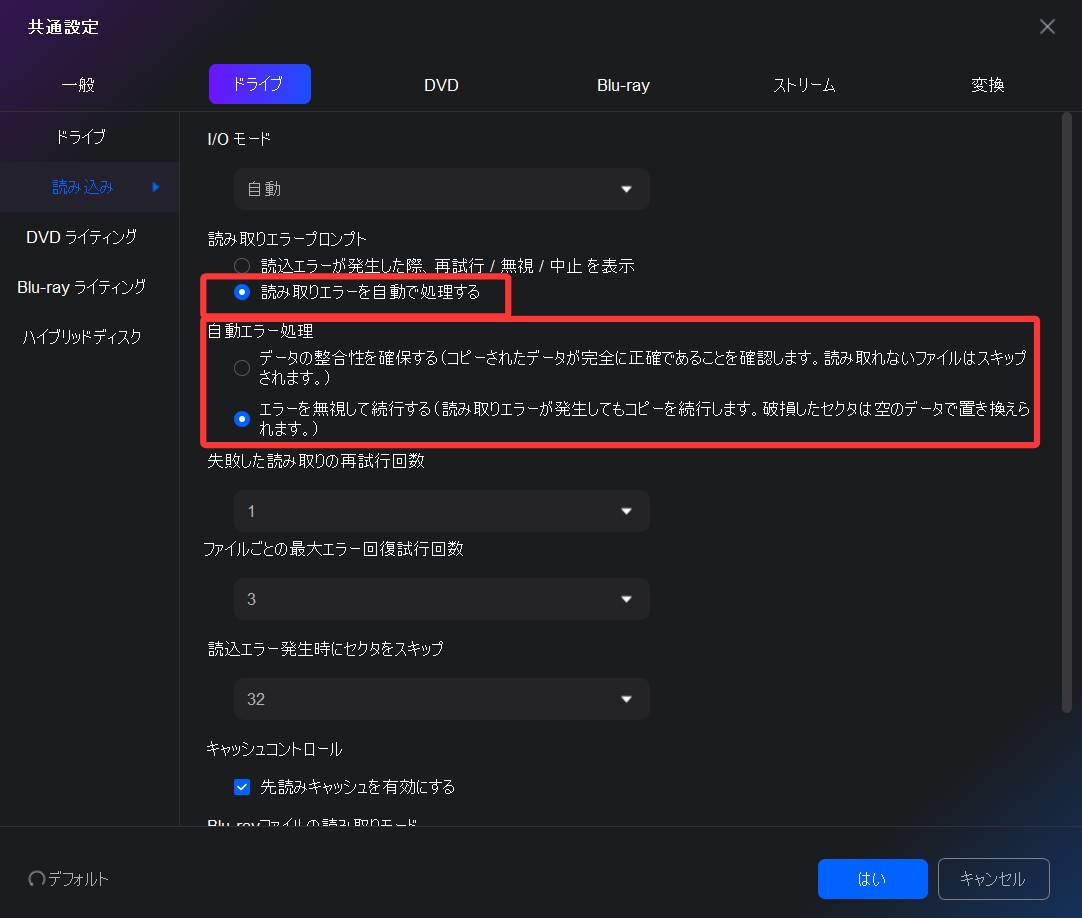The width and height of the screenshot is (1082, 918).
Task: Click the デフォルト reset icon
Action: [x=36, y=879]
